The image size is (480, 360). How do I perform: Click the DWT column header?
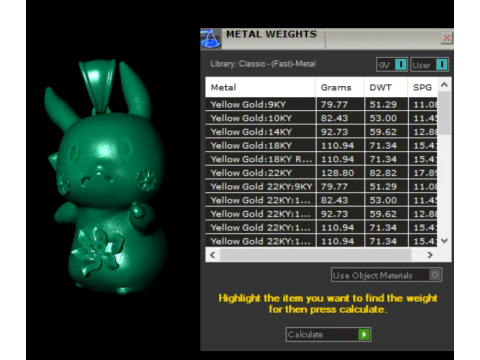(x=386, y=87)
